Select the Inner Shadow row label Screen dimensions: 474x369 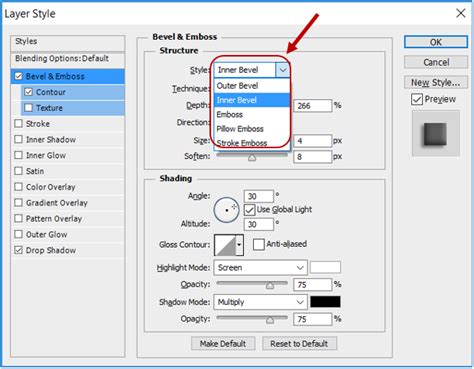coord(51,139)
